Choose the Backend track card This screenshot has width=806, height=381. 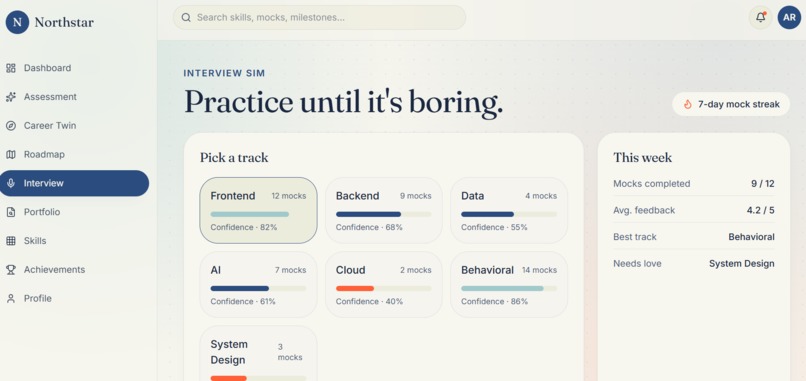[x=383, y=210]
